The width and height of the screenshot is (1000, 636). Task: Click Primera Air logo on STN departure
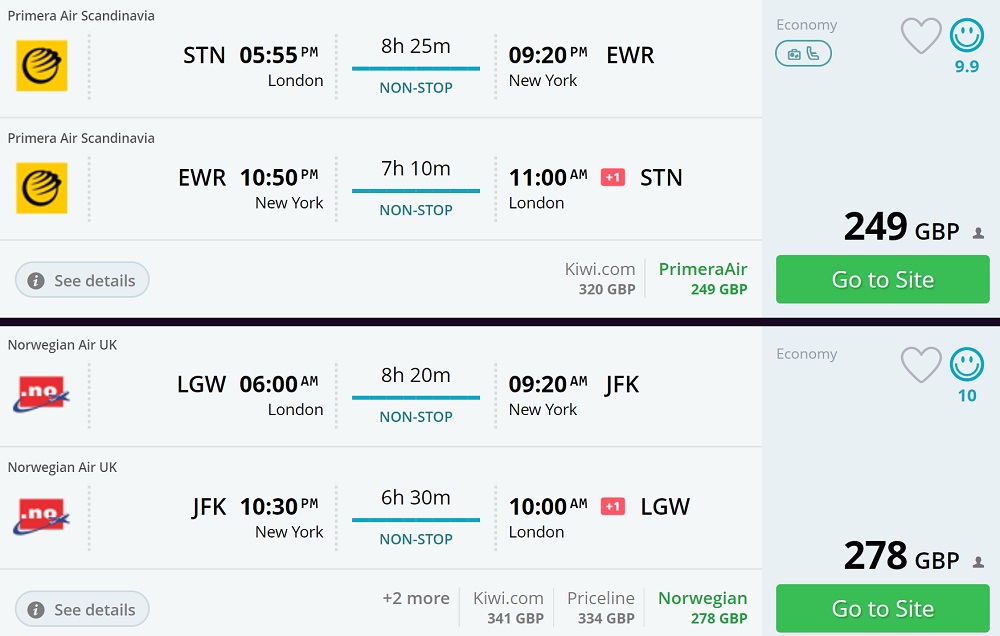[x=42, y=66]
